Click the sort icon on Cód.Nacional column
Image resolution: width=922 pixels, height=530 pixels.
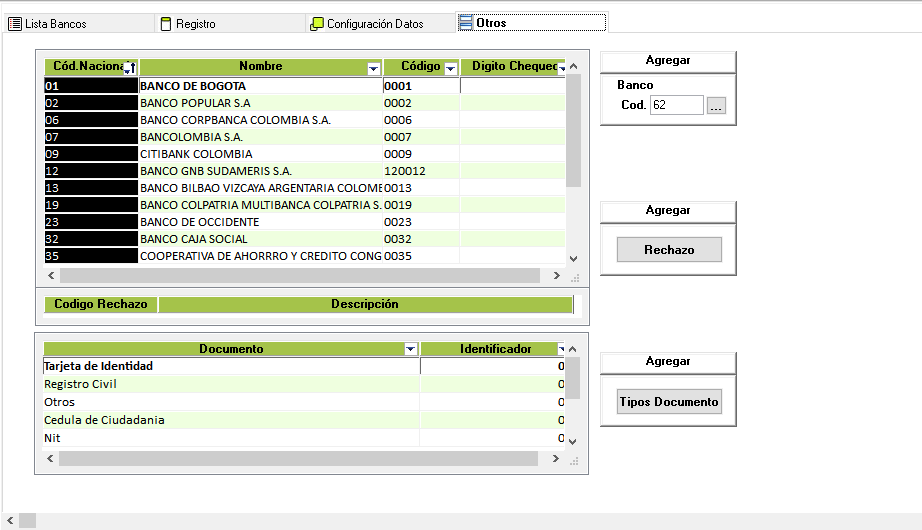pos(130,68)
